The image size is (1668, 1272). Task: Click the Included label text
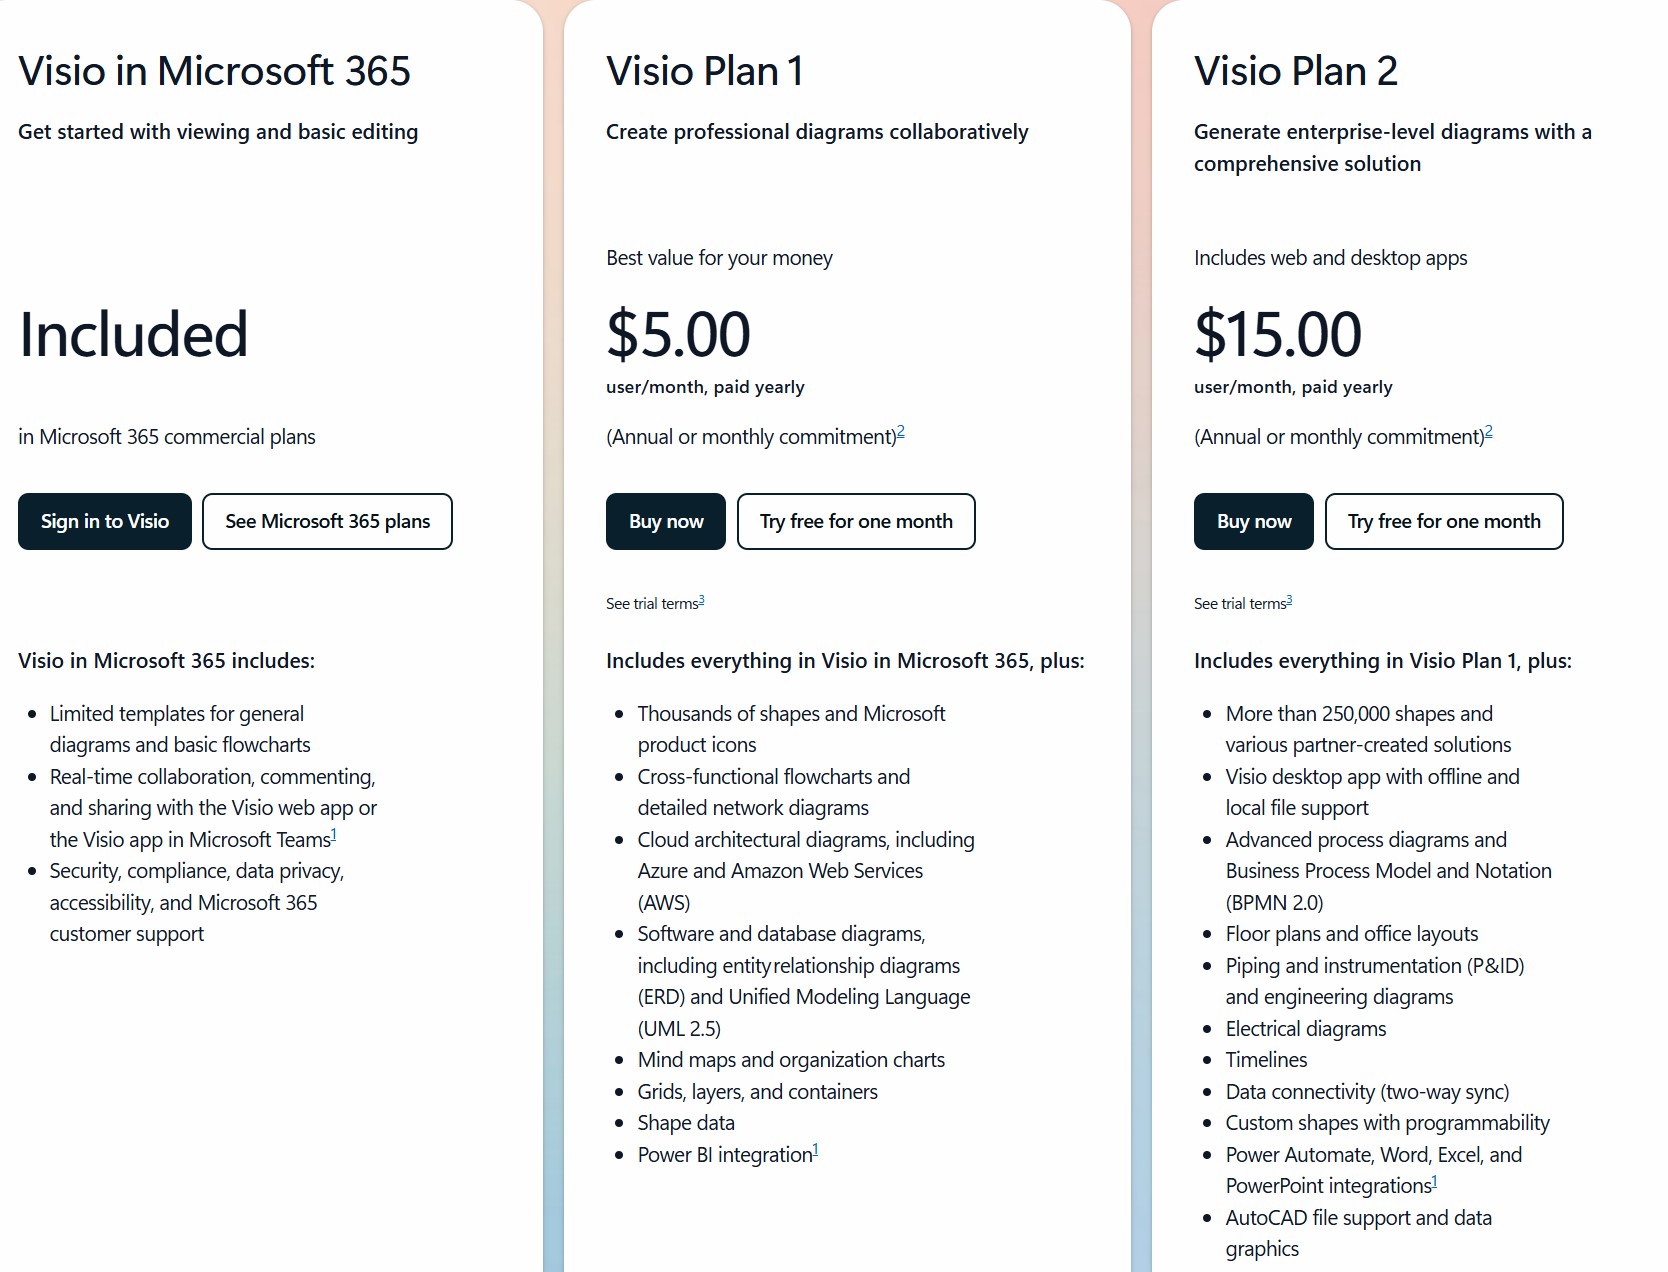point(134,335)
